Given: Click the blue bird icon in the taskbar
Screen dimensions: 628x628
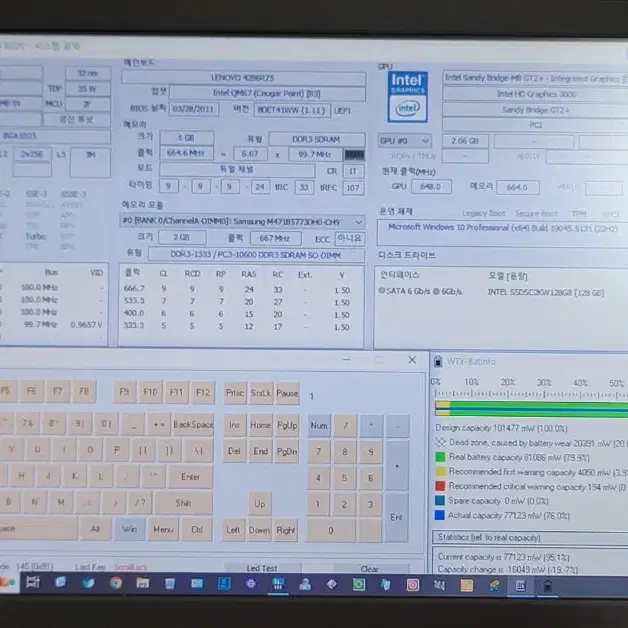Looking at the screenshot, I should click(89, 583).
